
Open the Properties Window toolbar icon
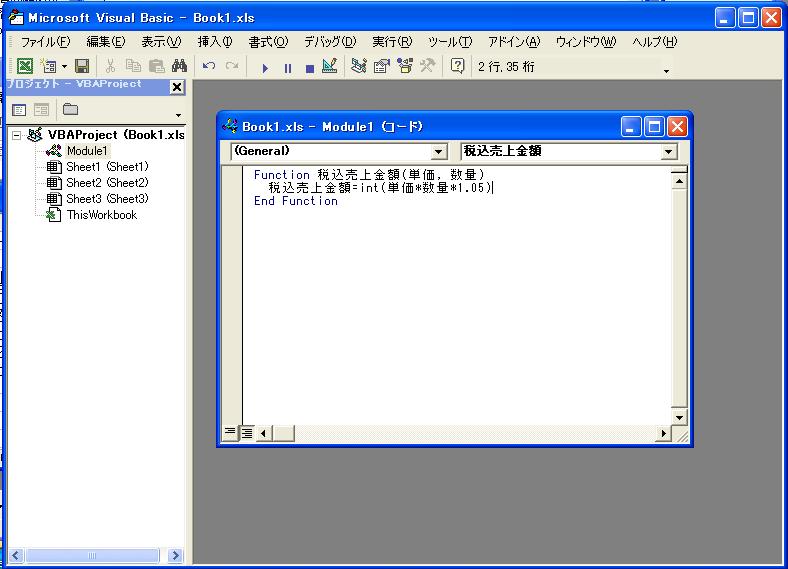click(382, 66)
